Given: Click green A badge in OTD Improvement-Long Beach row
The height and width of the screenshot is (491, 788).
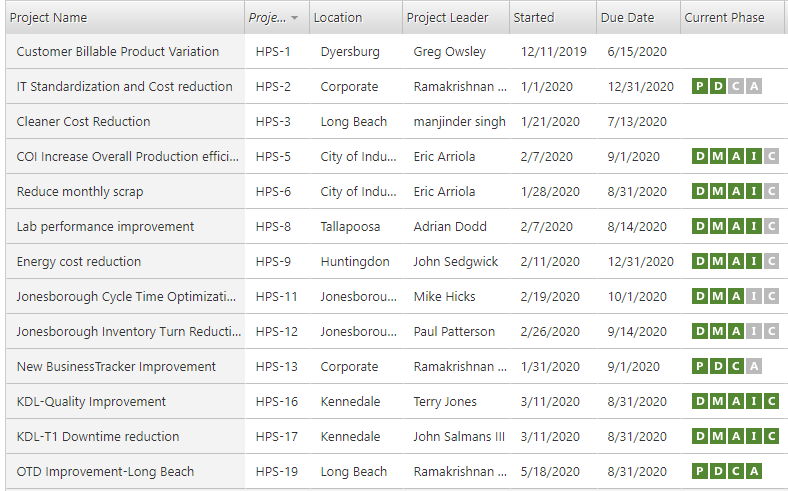Looking at the screenshot, I should coord(754,471).
